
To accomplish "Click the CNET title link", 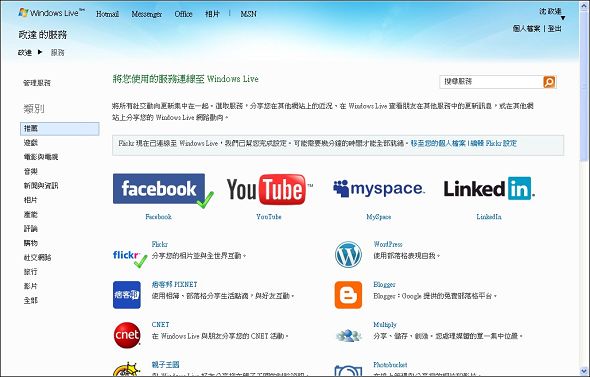I will coord(160,325).
